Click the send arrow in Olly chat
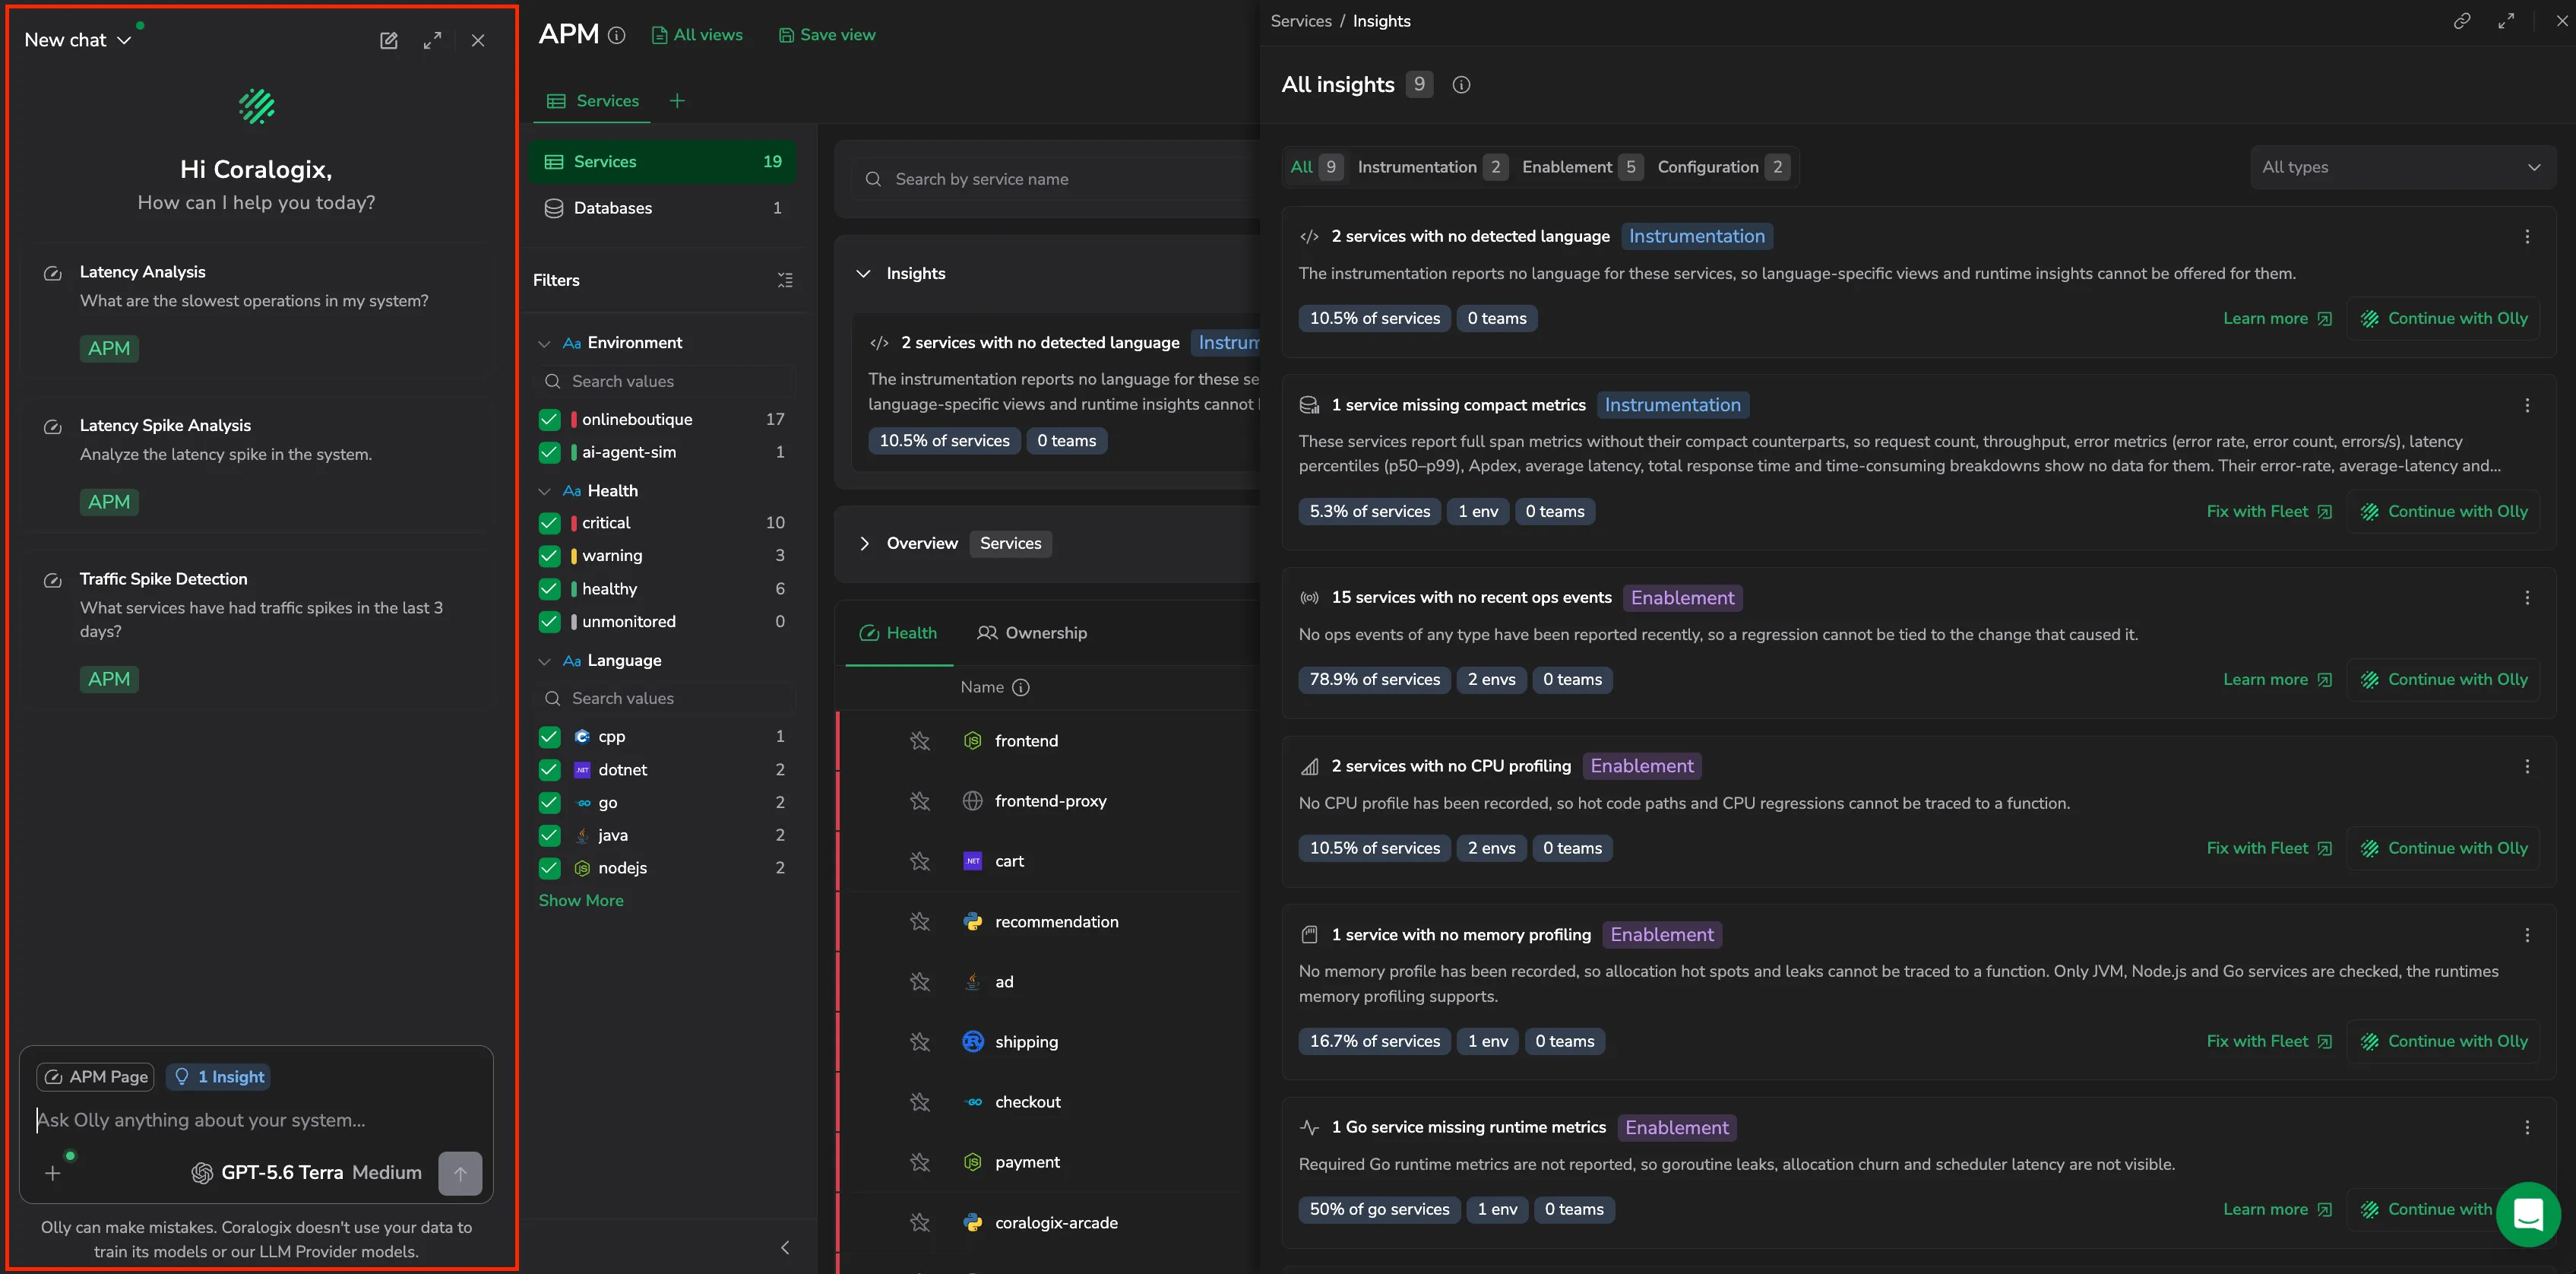Viewport: 2576px width, 1274px height. [460, 1173]
